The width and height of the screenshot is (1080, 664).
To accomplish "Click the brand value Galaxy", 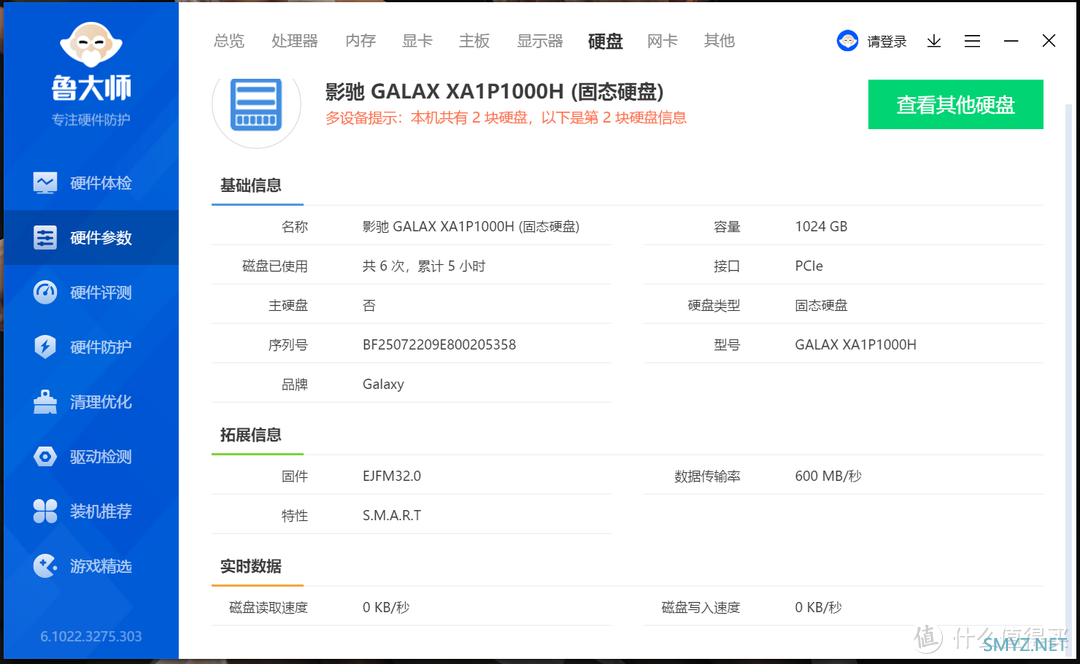I will point(383,384).
